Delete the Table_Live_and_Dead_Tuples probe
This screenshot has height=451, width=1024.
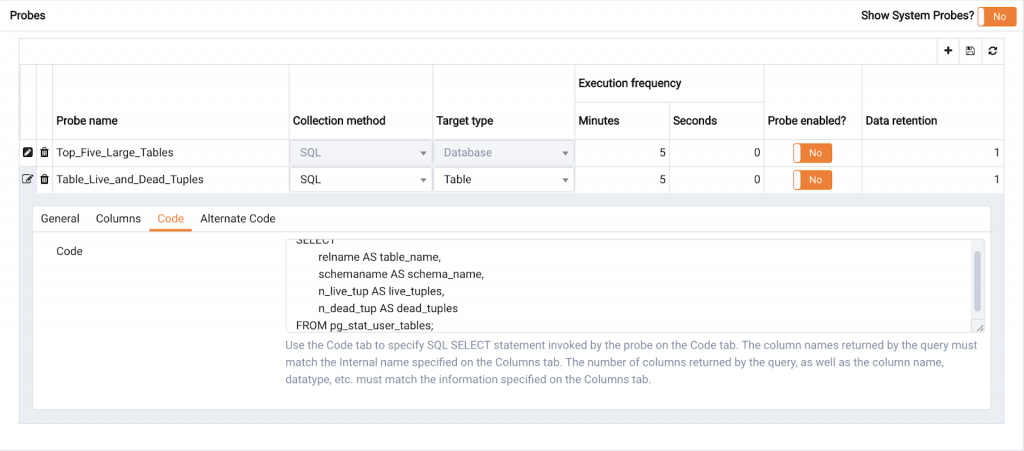pyautogui.click(x=44, y=180)
